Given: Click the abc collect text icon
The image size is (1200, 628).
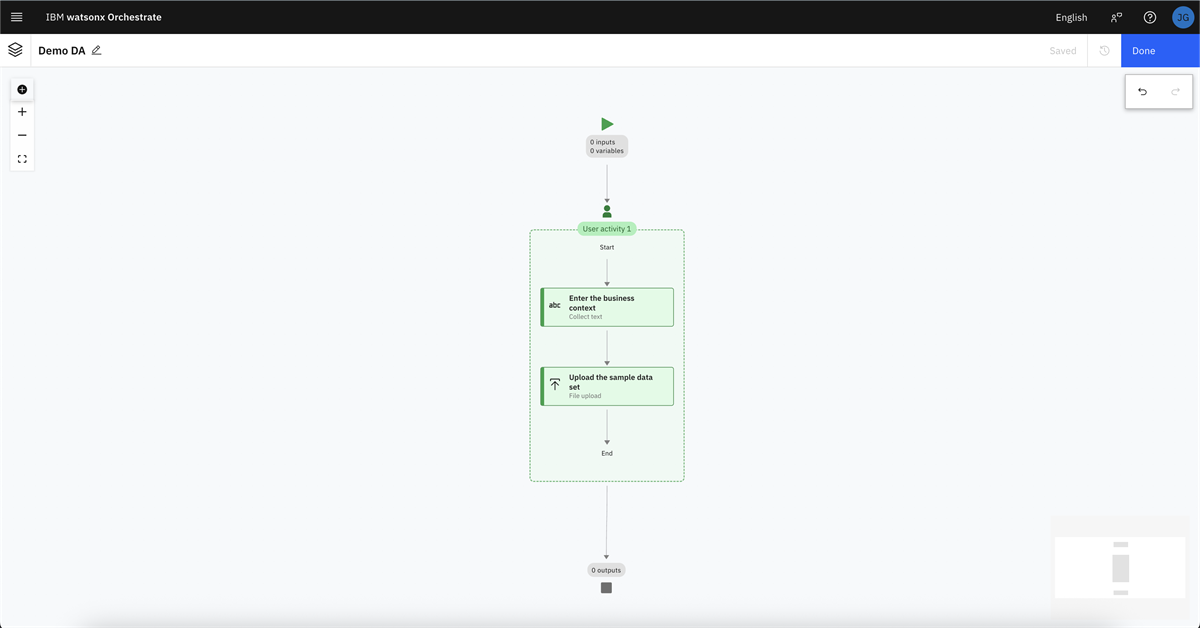Looking at the screenshot, I should click(555, 305).
